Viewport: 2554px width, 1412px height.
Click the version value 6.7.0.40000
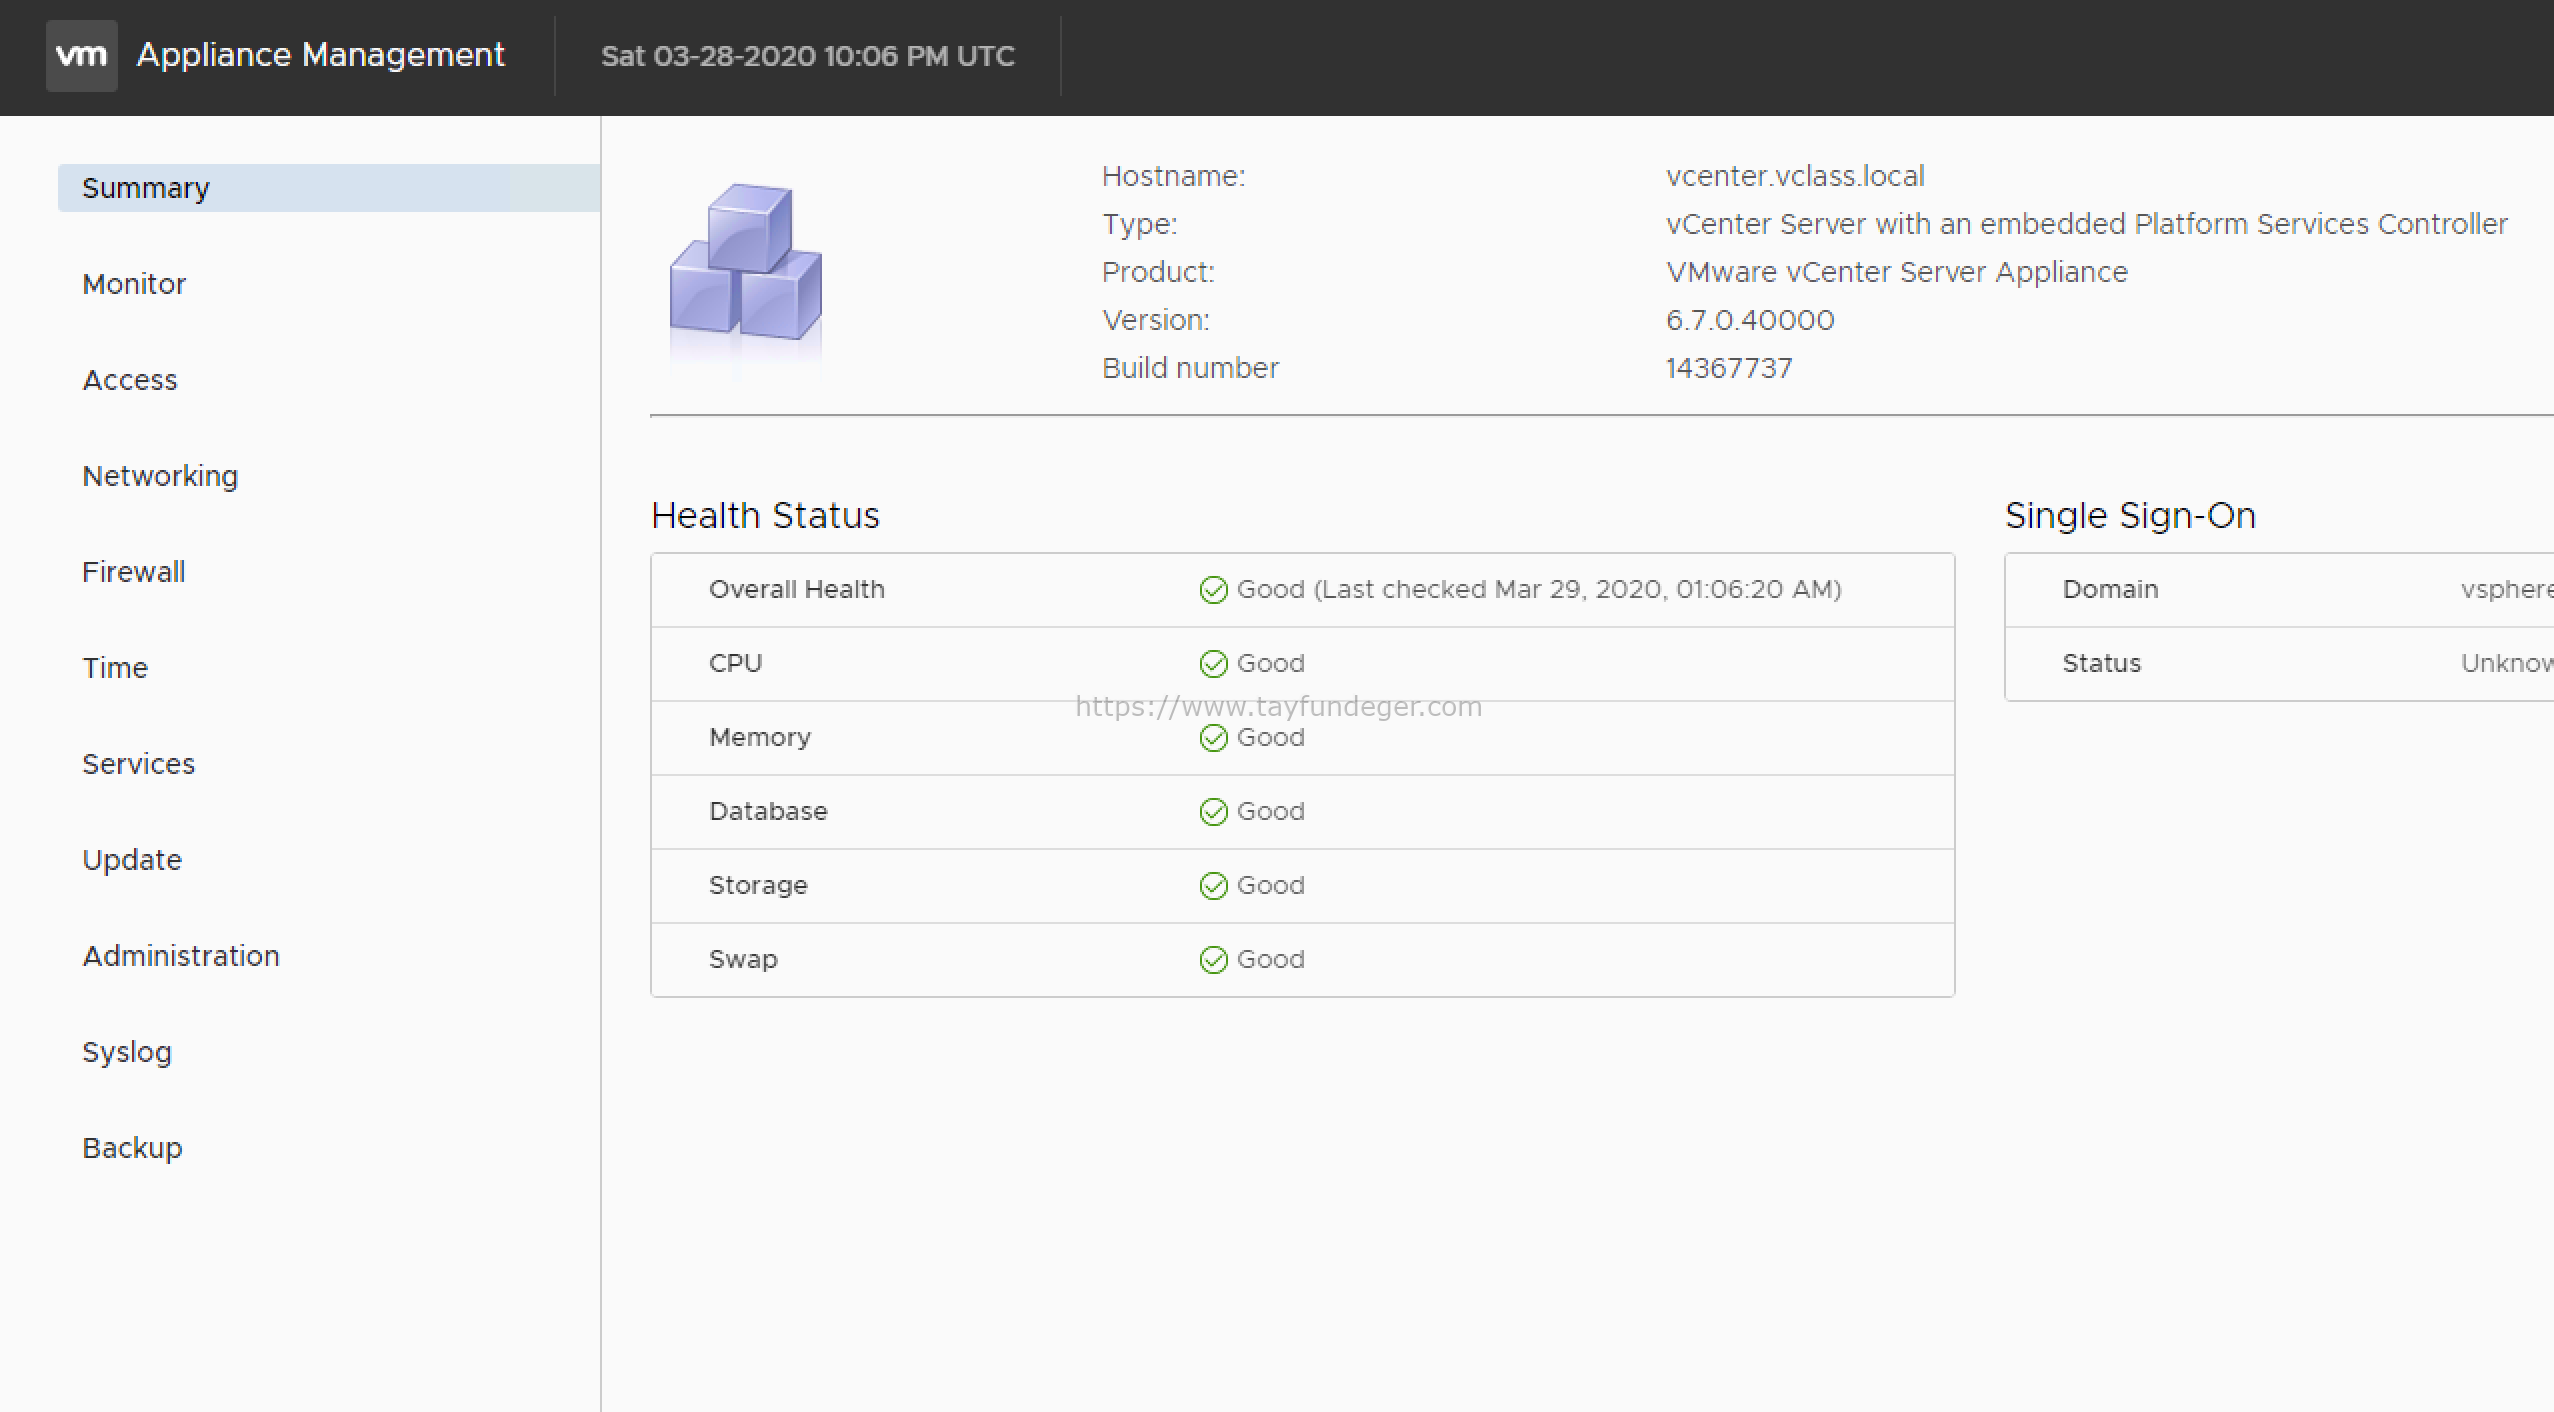[x=1750, y=320]
